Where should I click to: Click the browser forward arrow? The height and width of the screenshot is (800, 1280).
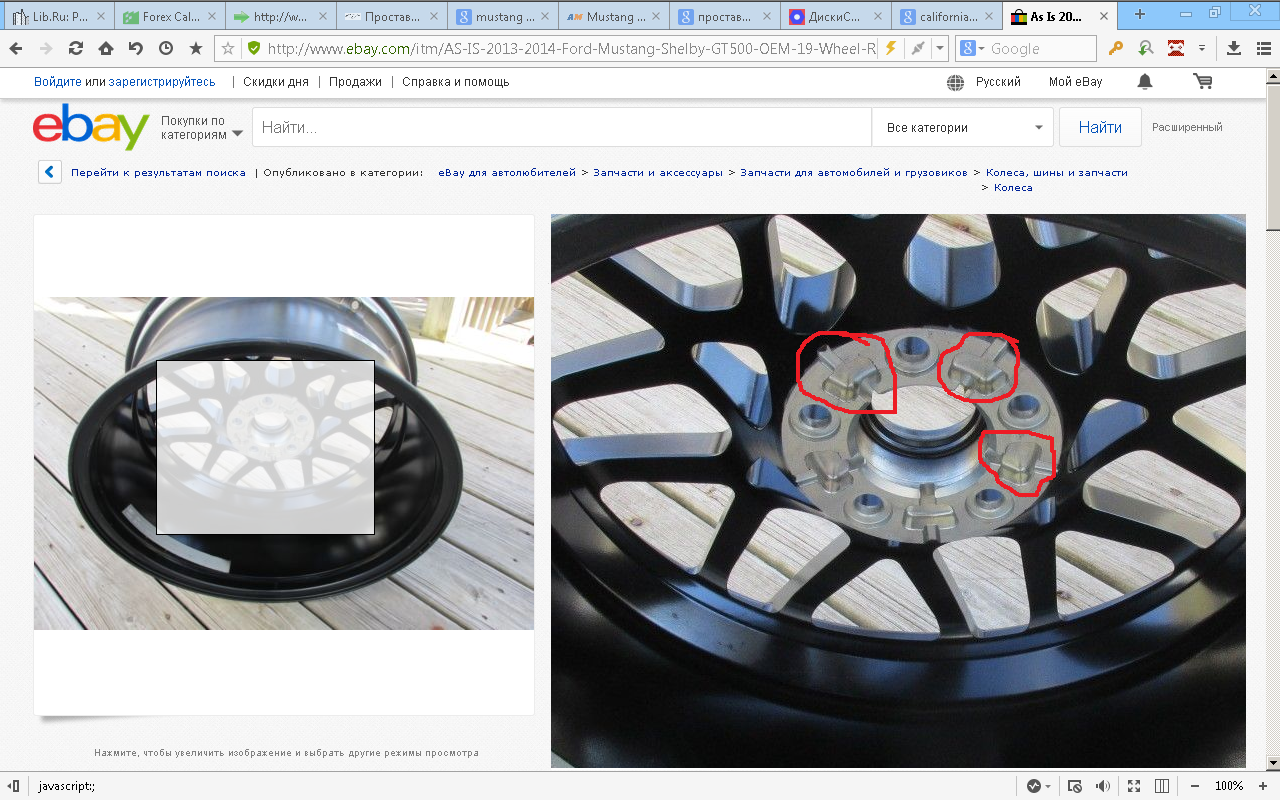pos(46,48)
